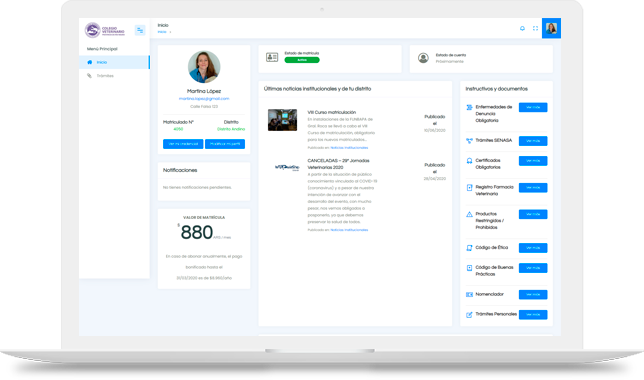Click Martina López profile photo

coord(204,67)
